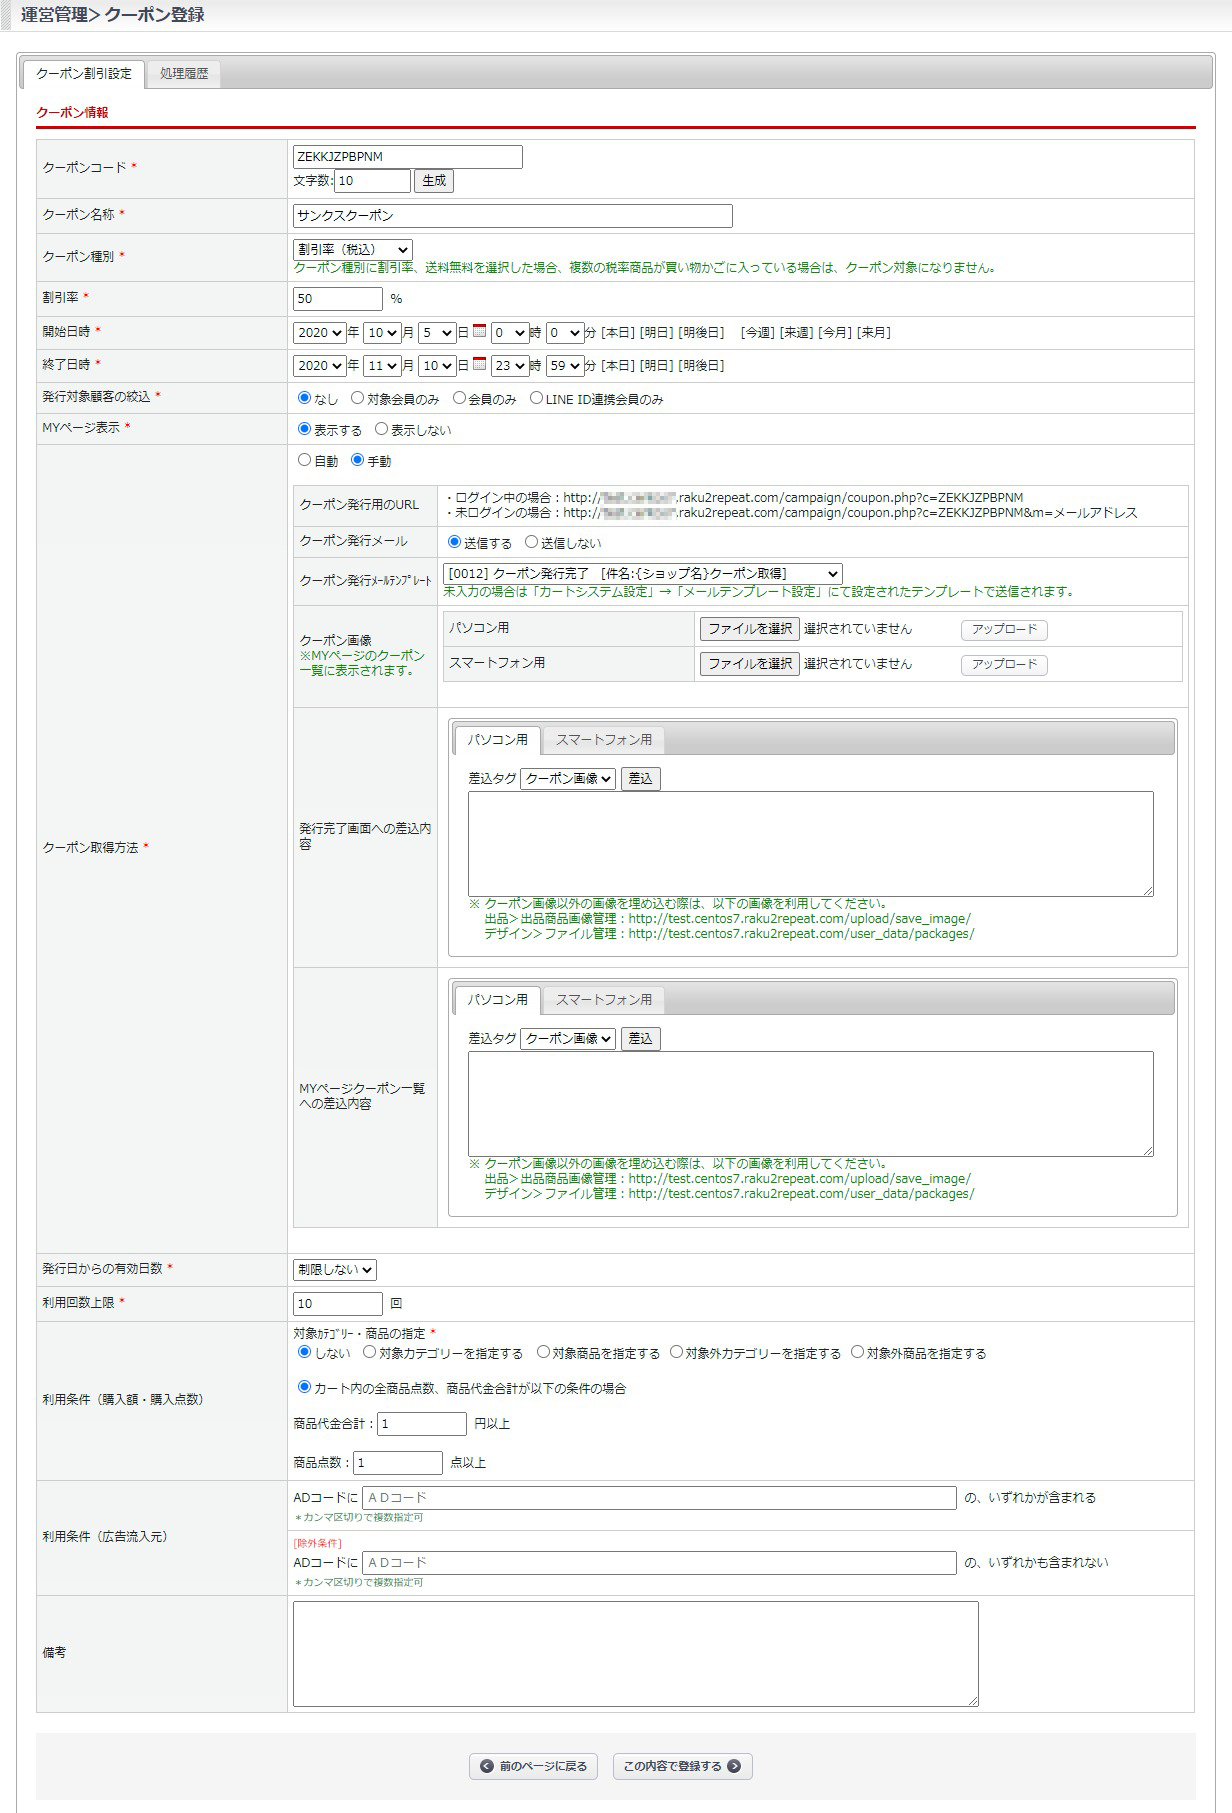Image resolution: width=1232 pixels, height=1813 pixels.
Task: Click the 備考 notes textarea
Action: pyautogui.click(x=636, y=1654)
